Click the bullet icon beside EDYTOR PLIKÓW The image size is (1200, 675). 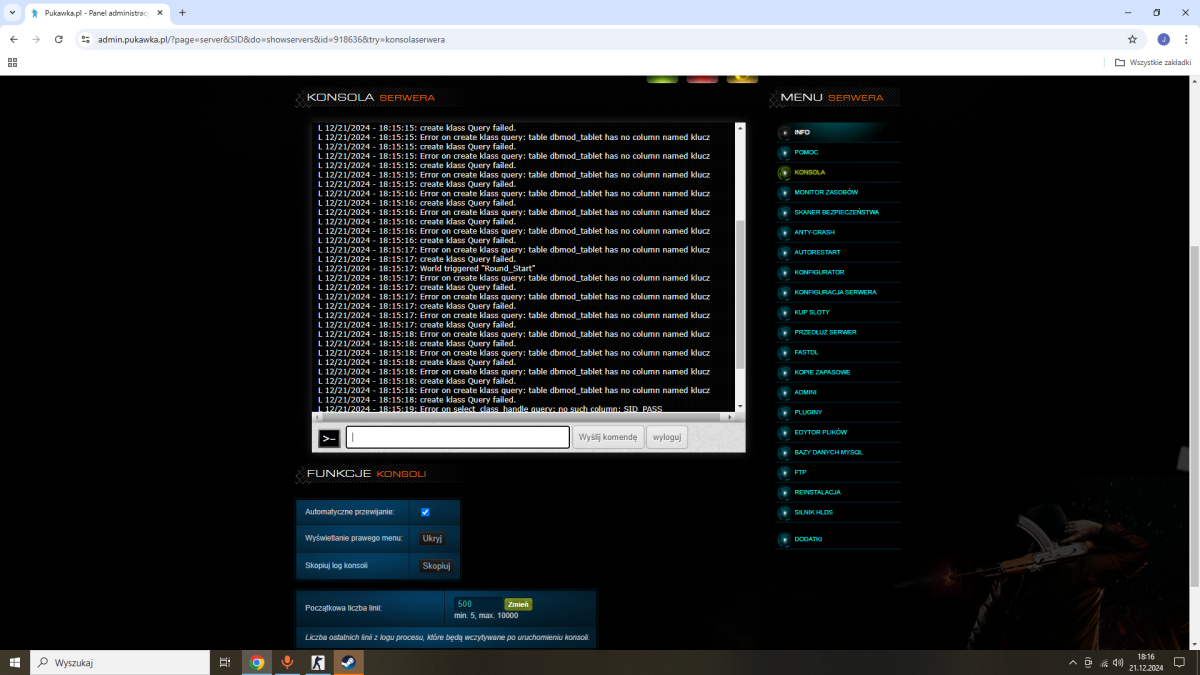(784, 432)
